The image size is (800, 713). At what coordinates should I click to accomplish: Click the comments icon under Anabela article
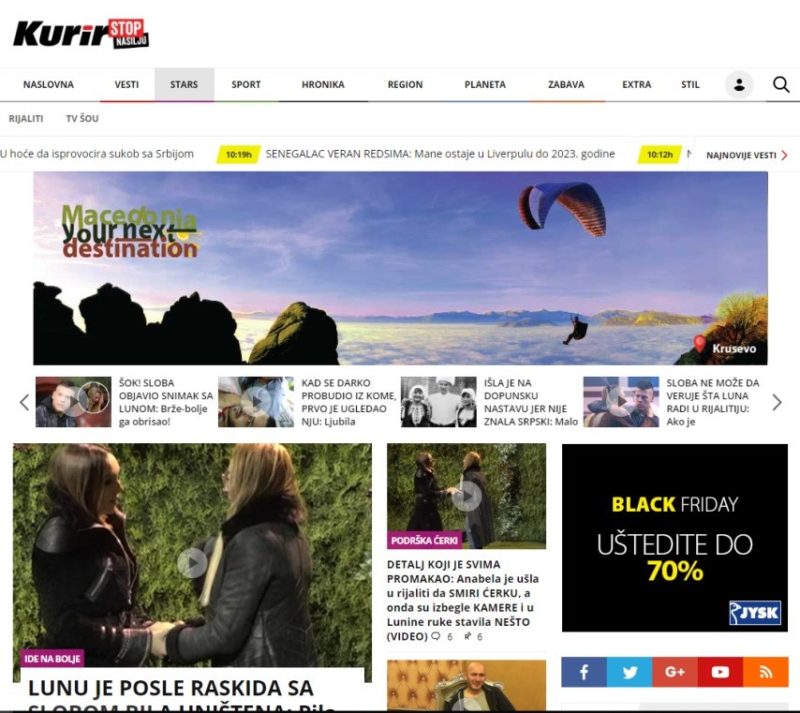[x=436, y=636]
